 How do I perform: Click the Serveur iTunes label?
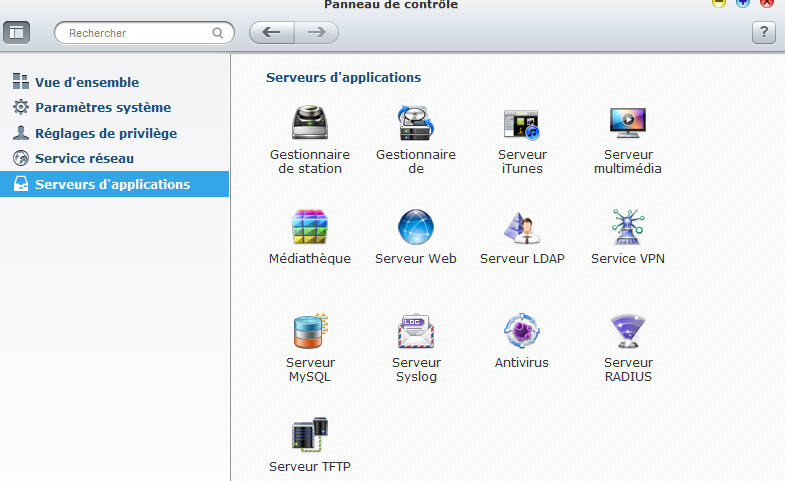(x=522, y=161)
